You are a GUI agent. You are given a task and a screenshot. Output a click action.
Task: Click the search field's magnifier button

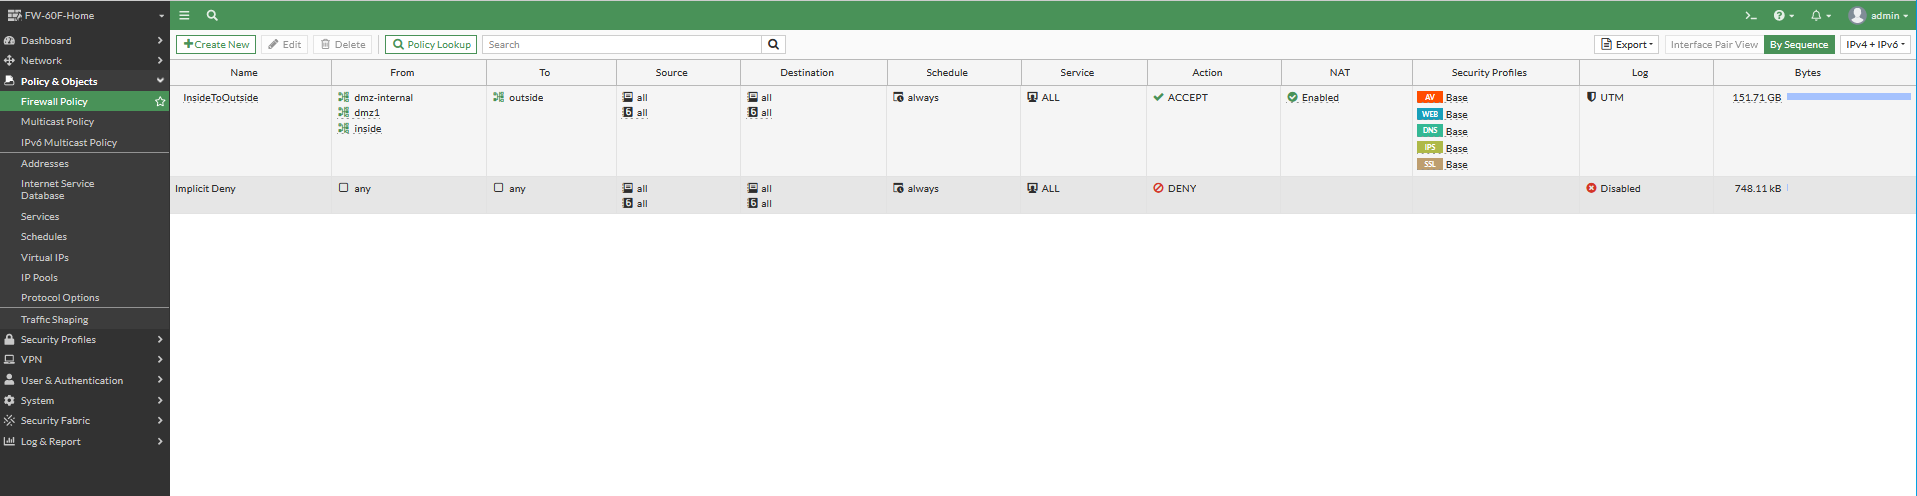[773, 44]
